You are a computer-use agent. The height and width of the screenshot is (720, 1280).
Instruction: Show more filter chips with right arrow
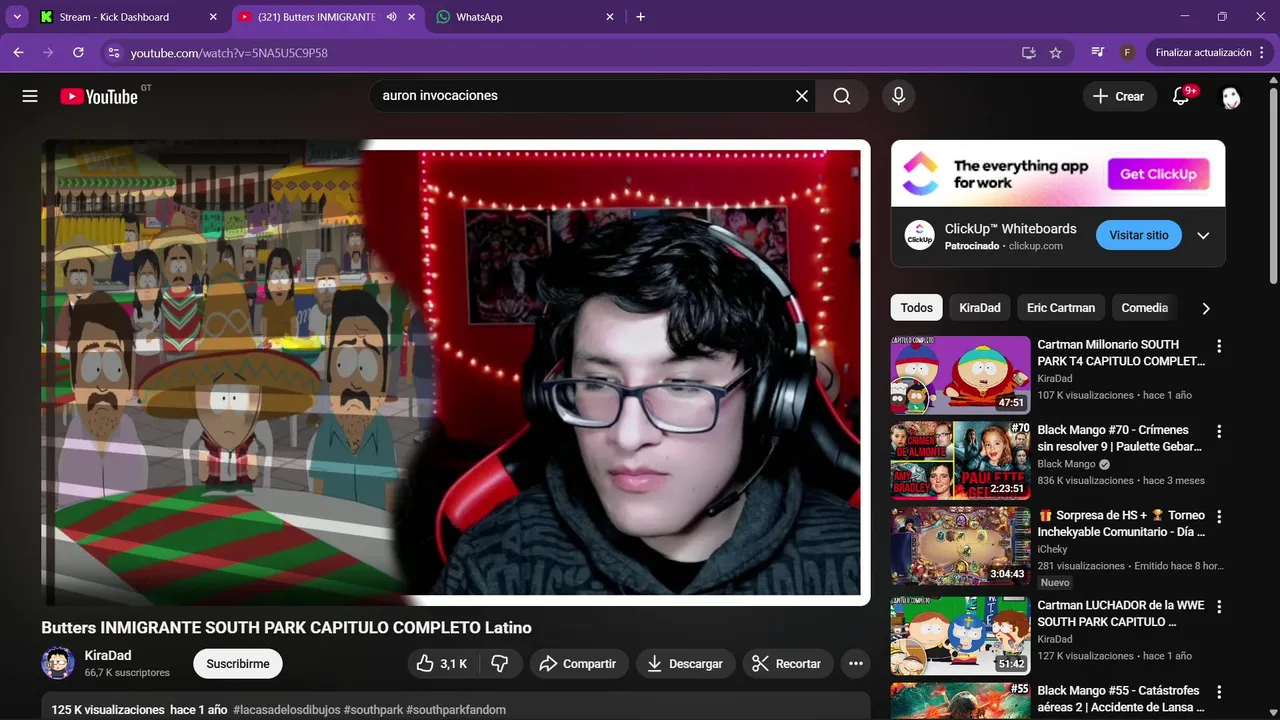1206,308
